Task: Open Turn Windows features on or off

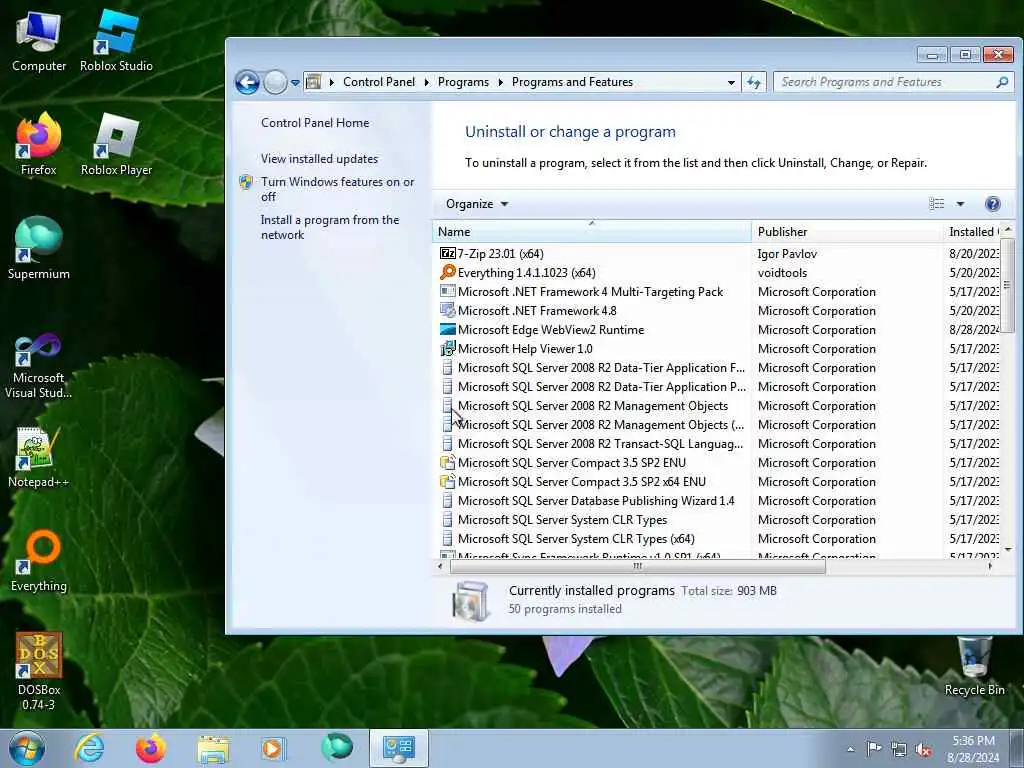Action: pyautogui.click(x=337, y=189)
